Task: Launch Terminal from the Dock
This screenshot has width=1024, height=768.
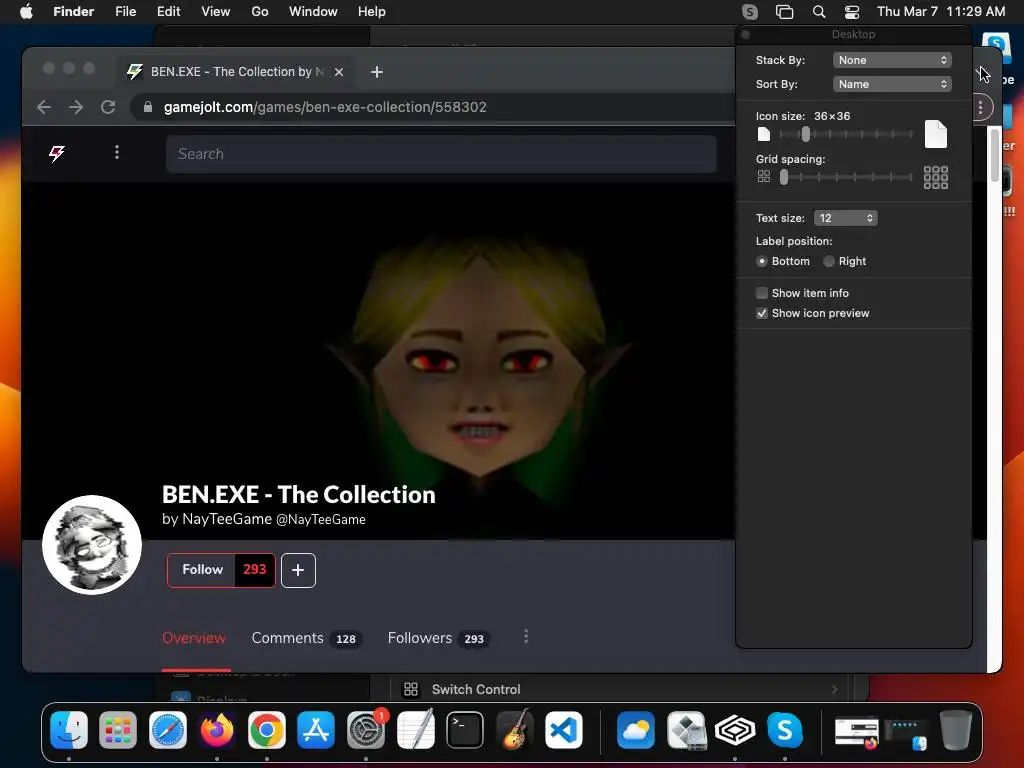Action: [465, 729]
